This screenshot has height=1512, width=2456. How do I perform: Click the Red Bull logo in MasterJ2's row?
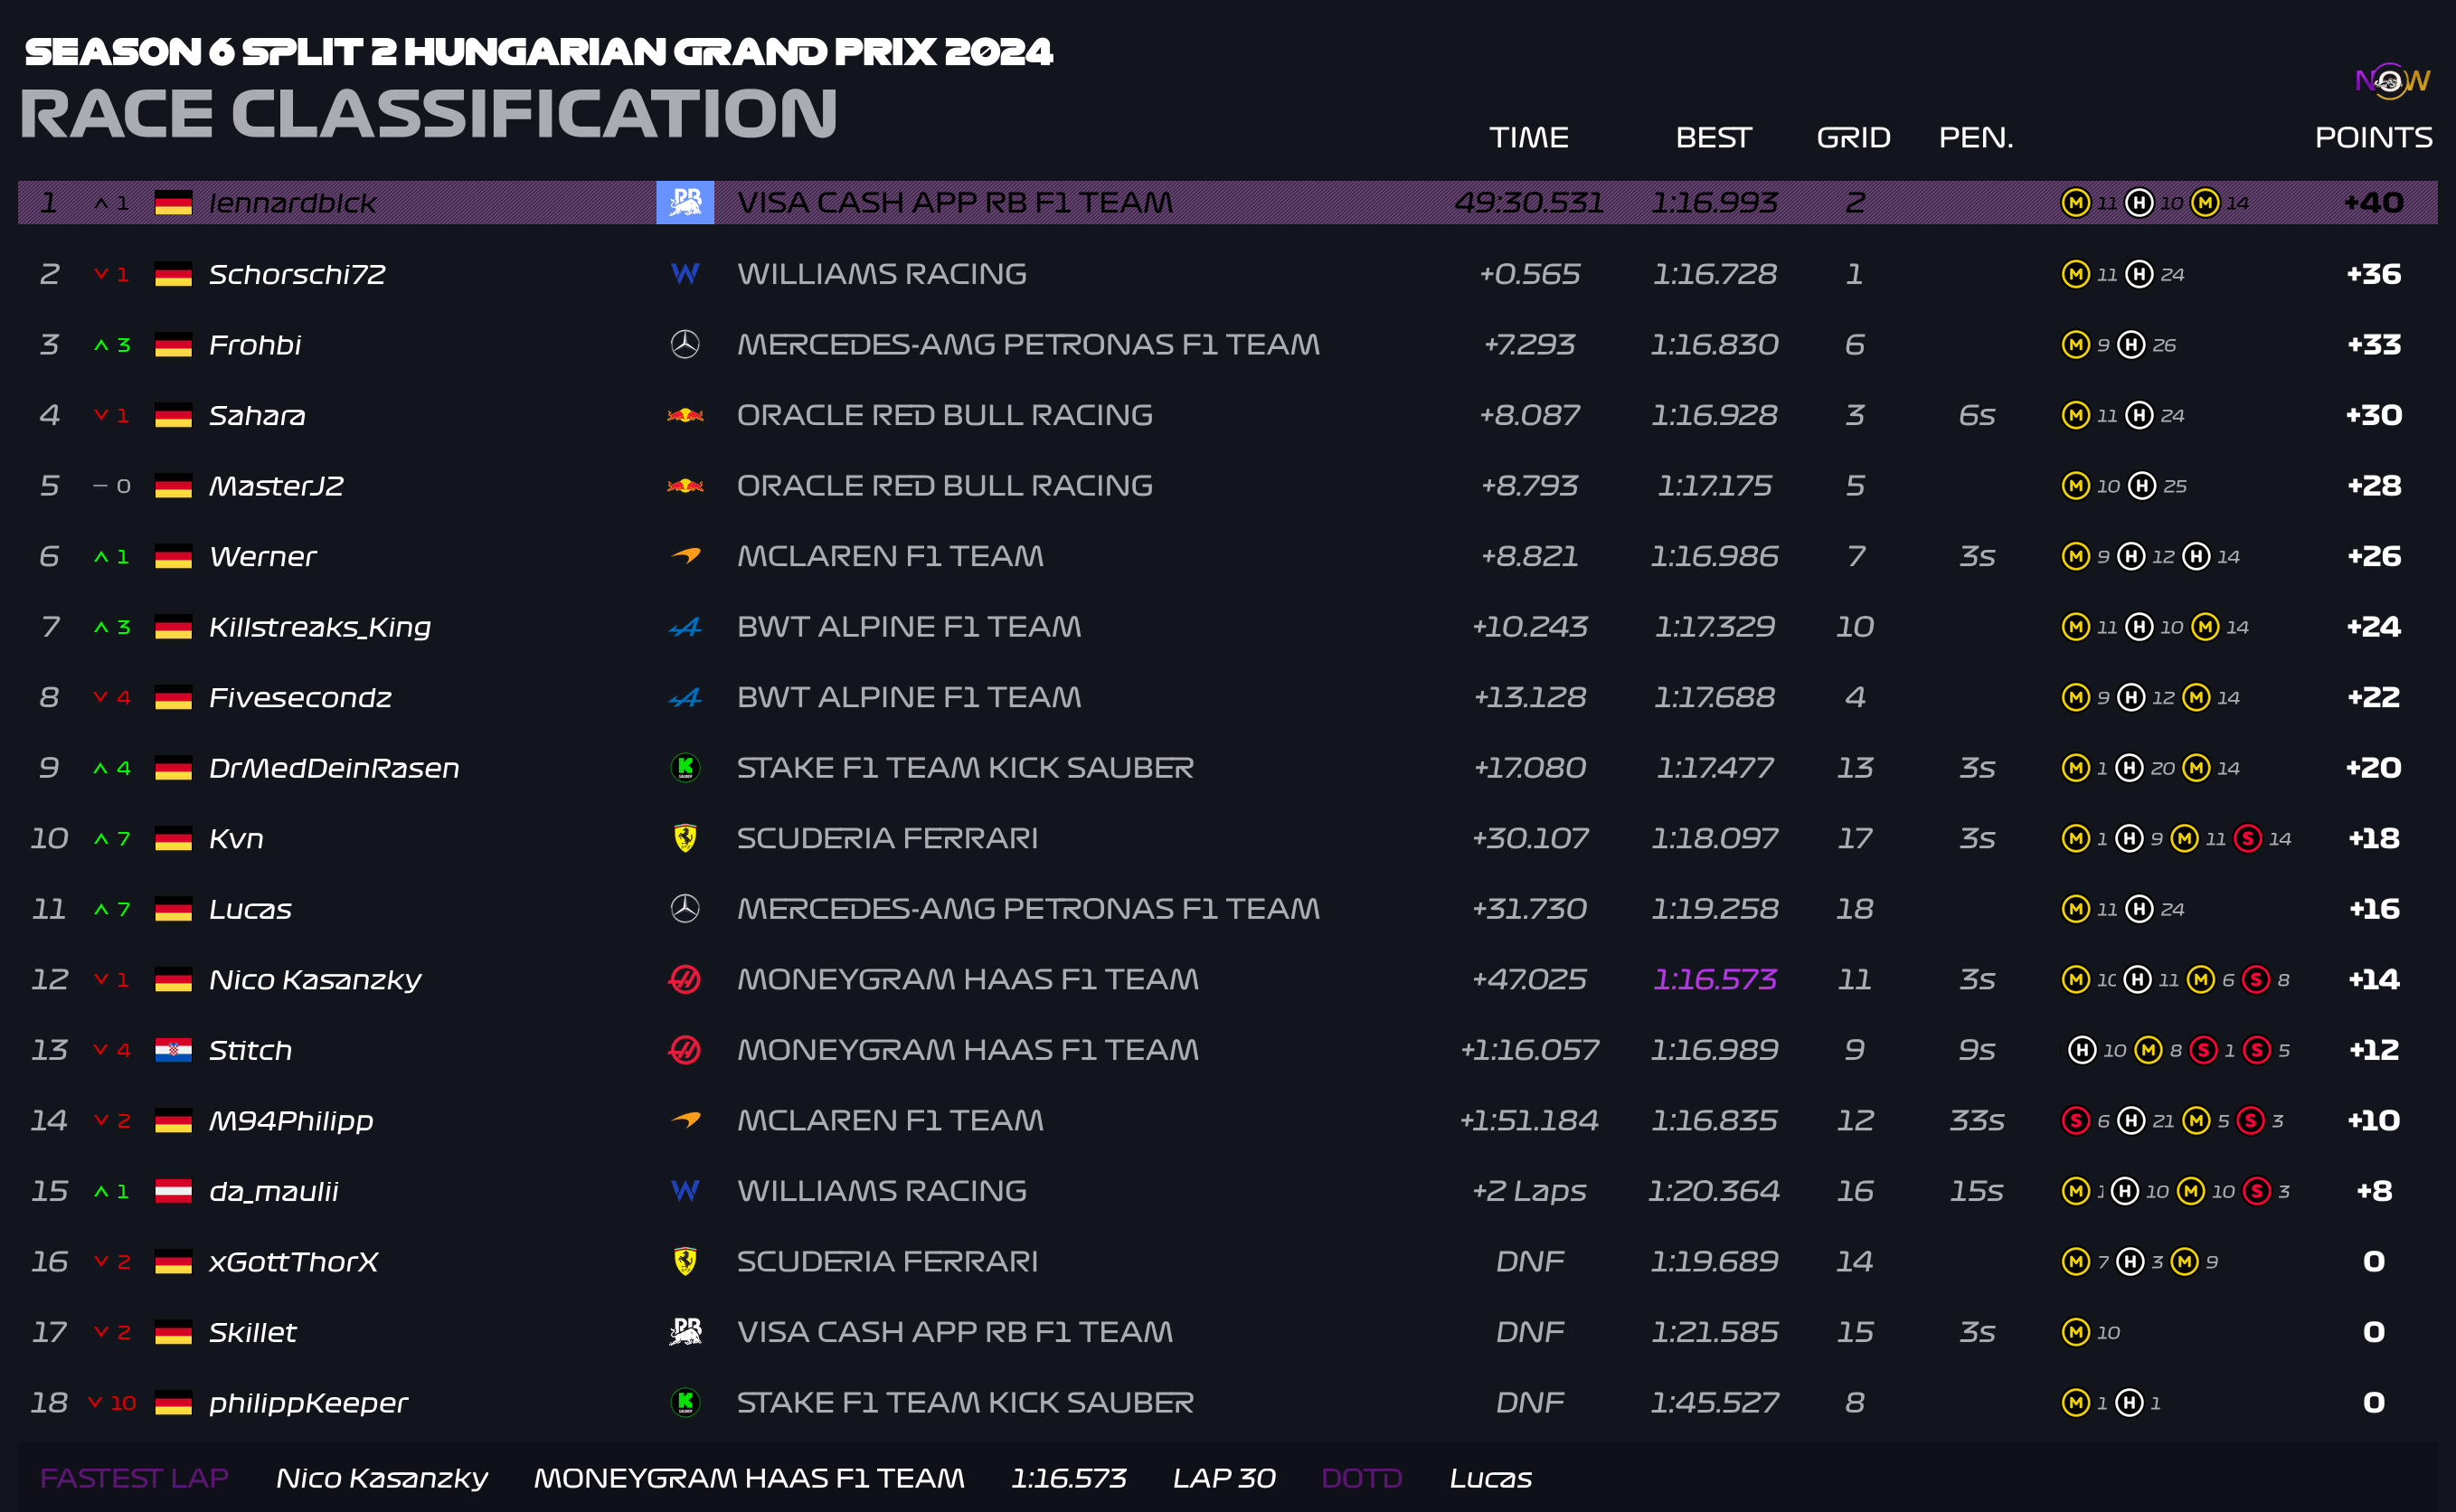(685, 485)
